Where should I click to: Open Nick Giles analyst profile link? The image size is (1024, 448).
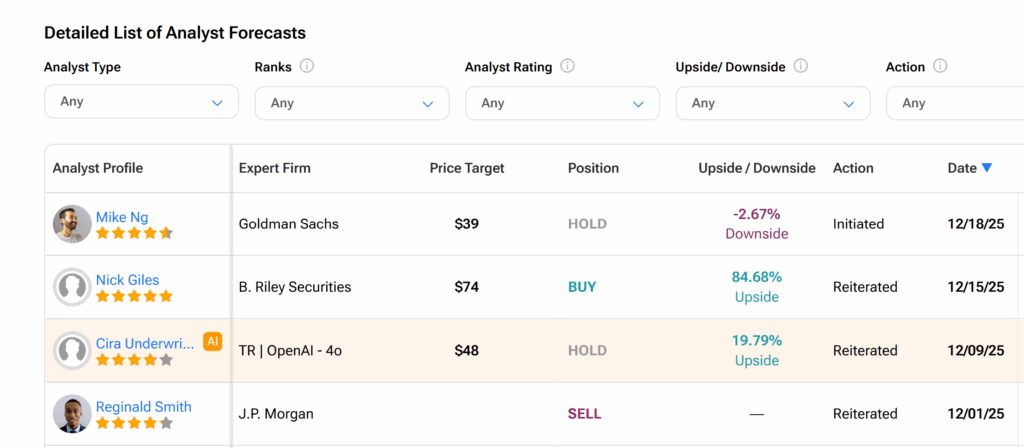click(127, 280)
